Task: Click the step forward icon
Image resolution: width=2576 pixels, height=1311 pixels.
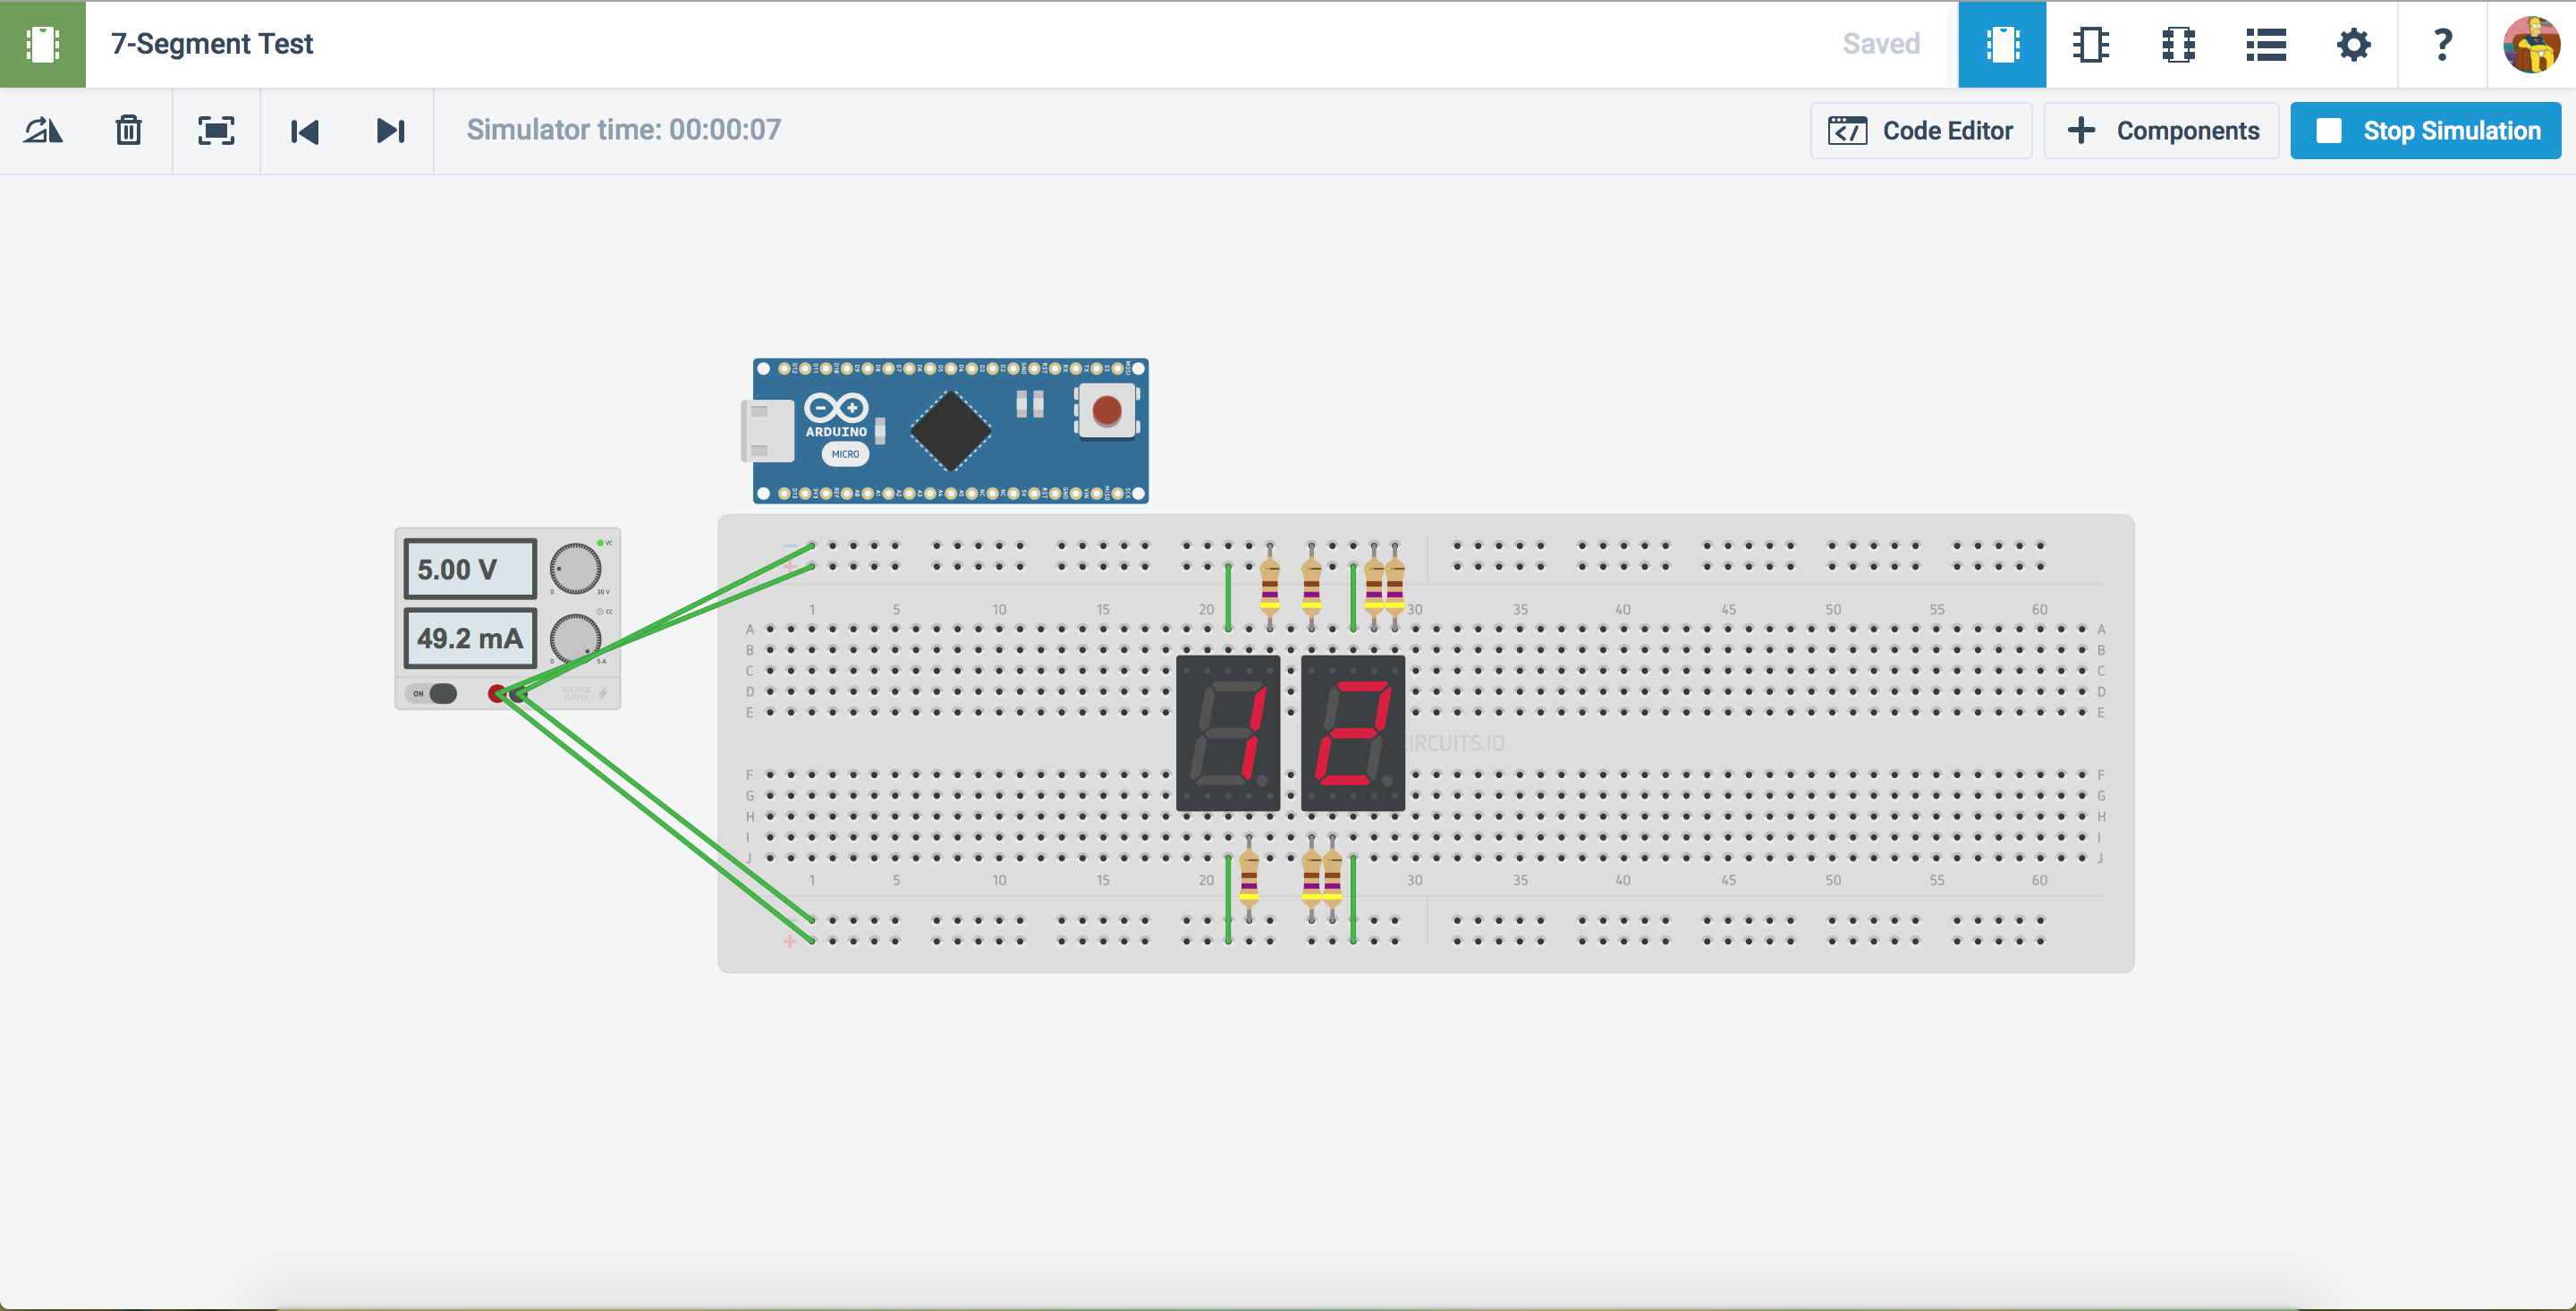Action: 390,131
